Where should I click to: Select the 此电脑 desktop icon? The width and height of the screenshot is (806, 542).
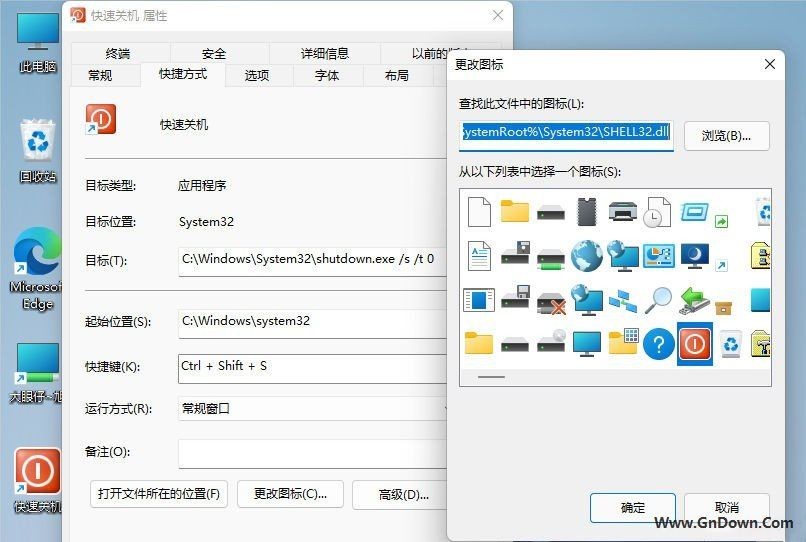click(x=38, y=43)
